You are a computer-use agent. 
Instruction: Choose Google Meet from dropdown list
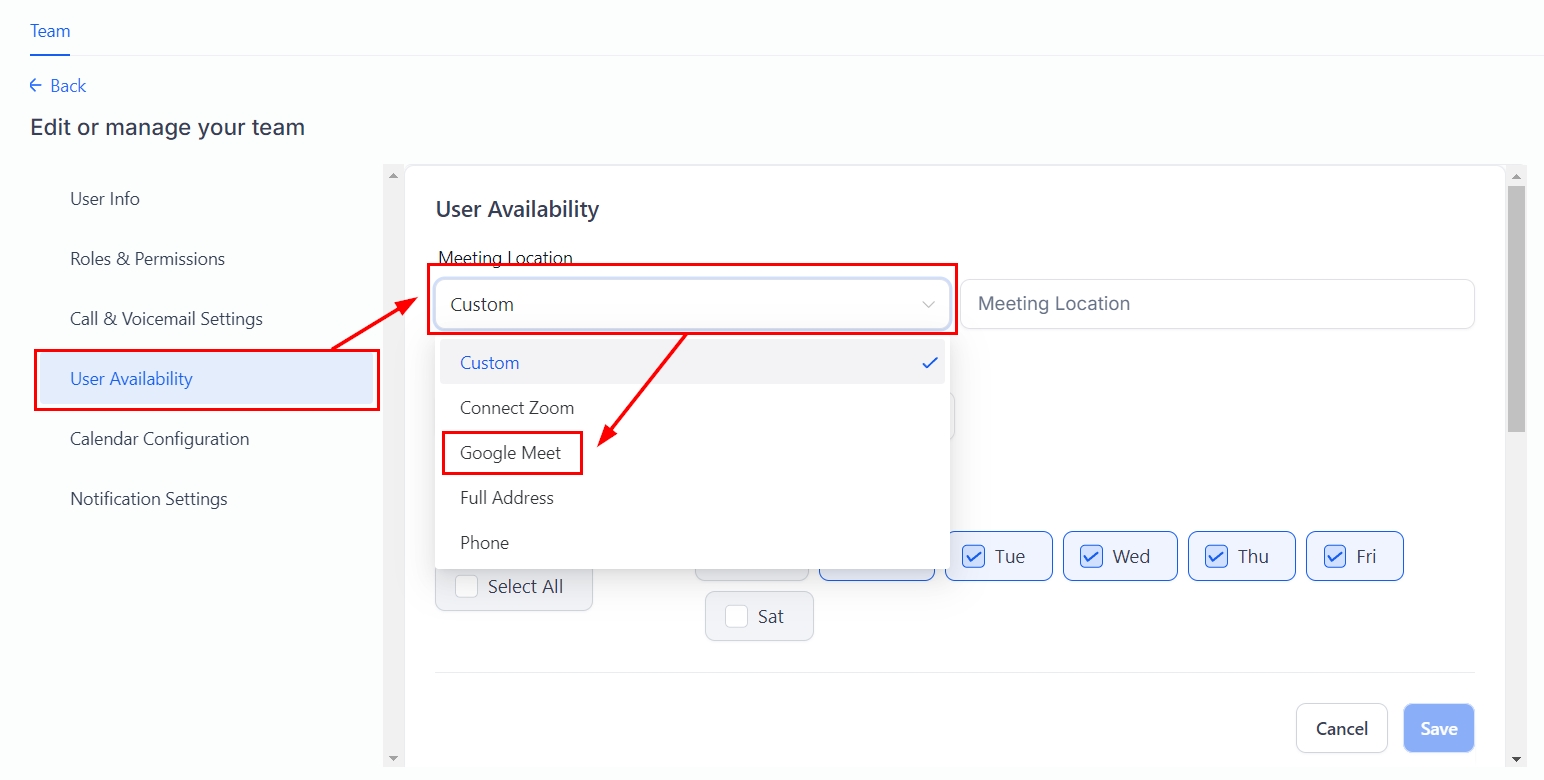point(511,453)
